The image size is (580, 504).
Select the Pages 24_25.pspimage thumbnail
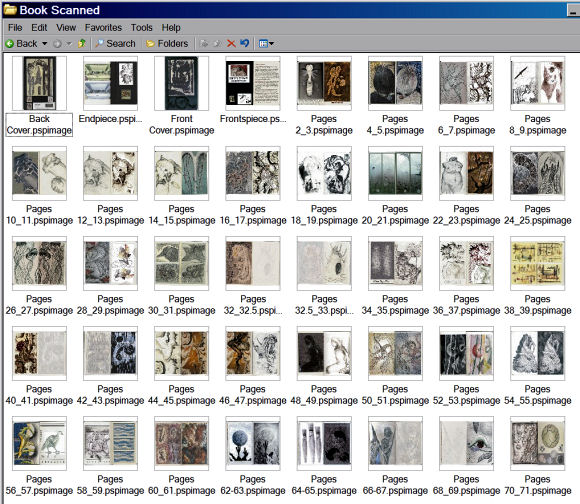(x=537, y=173)
